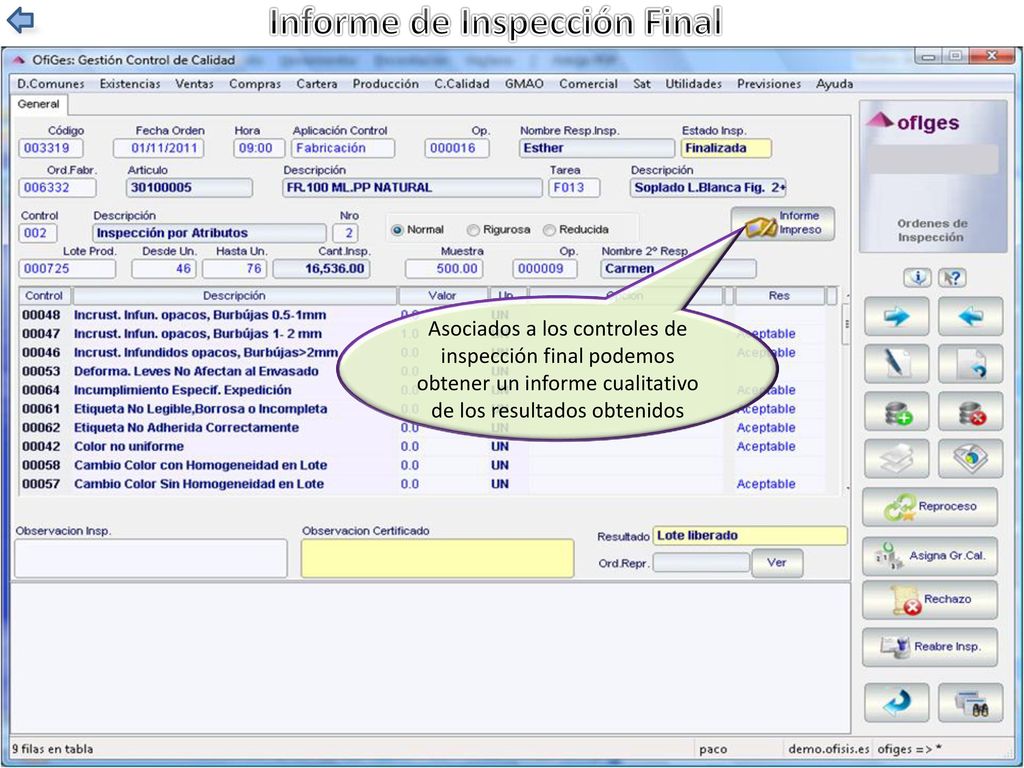Select the Rigurosa inspection radio button
The height and width of the screenshot is (768, 1024).
(473, 230)
